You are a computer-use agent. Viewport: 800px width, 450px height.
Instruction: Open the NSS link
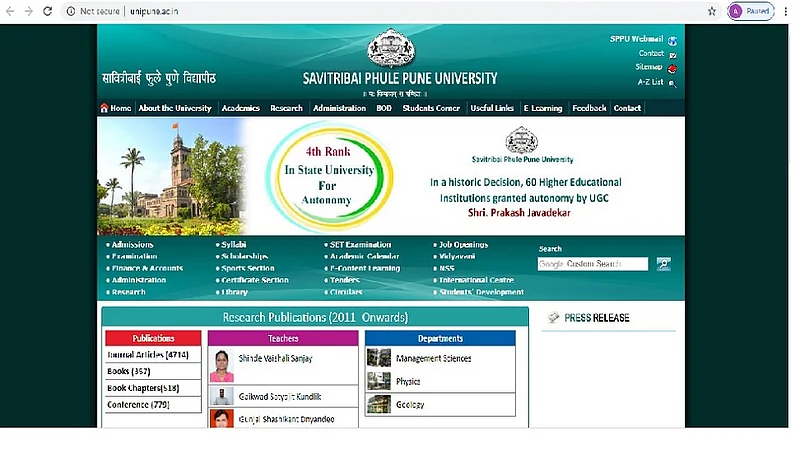(446, 268)
